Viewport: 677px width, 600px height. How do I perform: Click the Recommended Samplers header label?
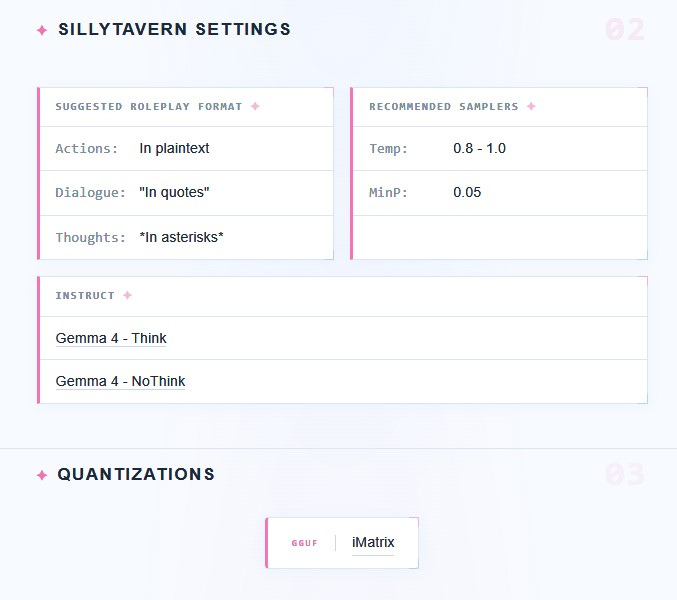(x=443, y=107)
